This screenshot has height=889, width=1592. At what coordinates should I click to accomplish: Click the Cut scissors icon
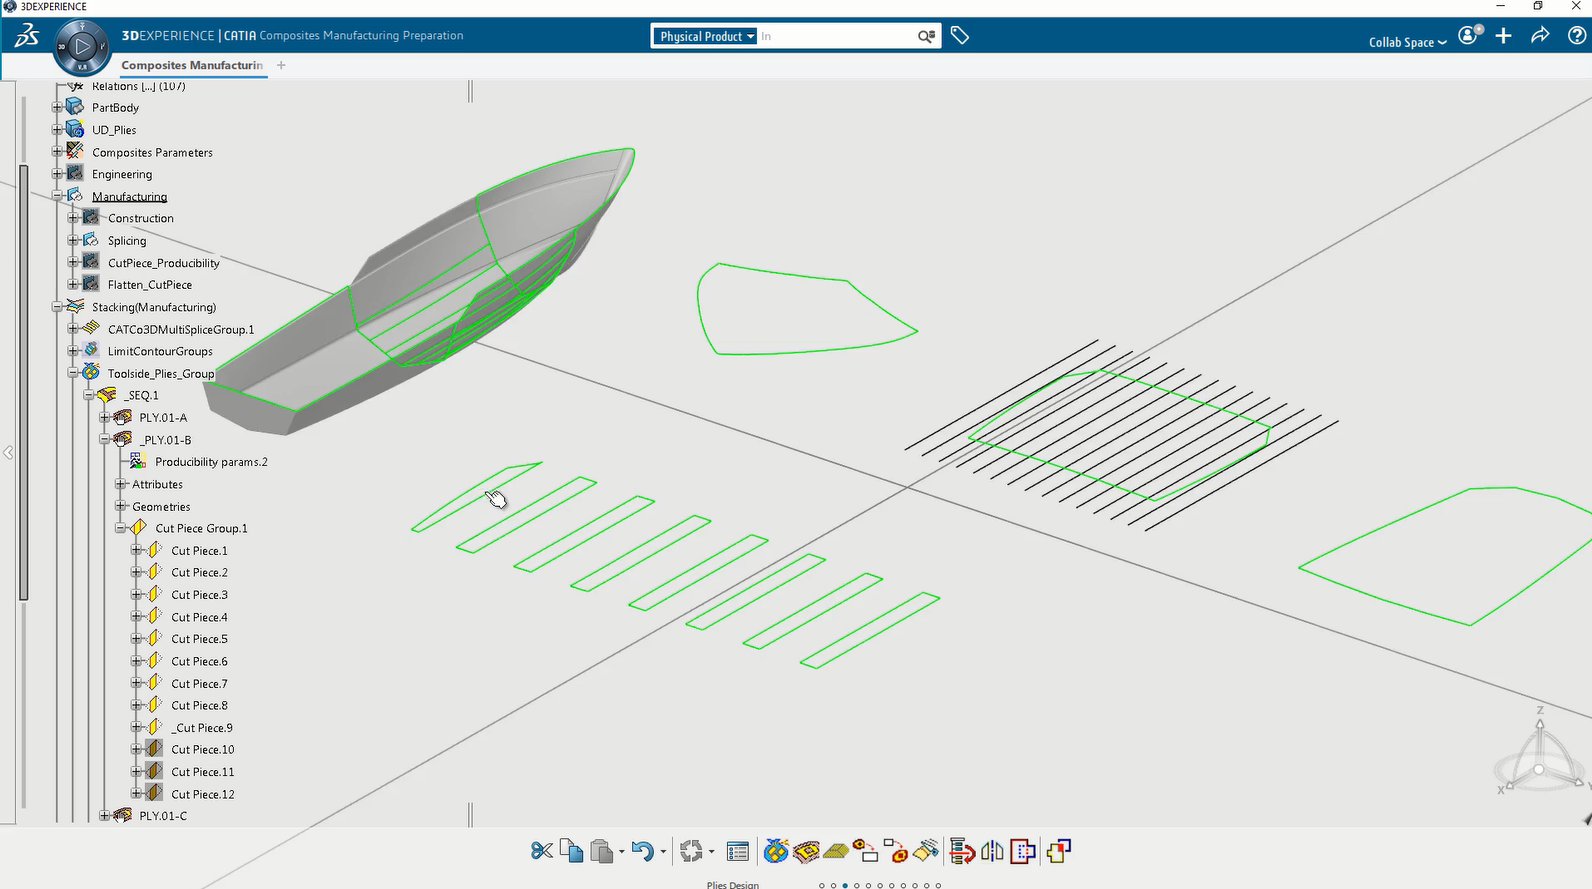click(x=541, y=851)
